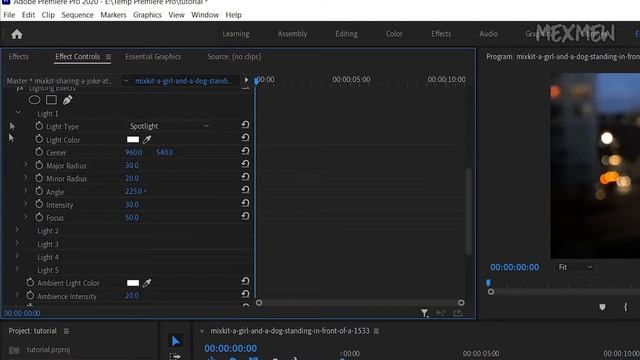Reset the Center parameter
Screen dimensions: 640x360
pos(245,151)
